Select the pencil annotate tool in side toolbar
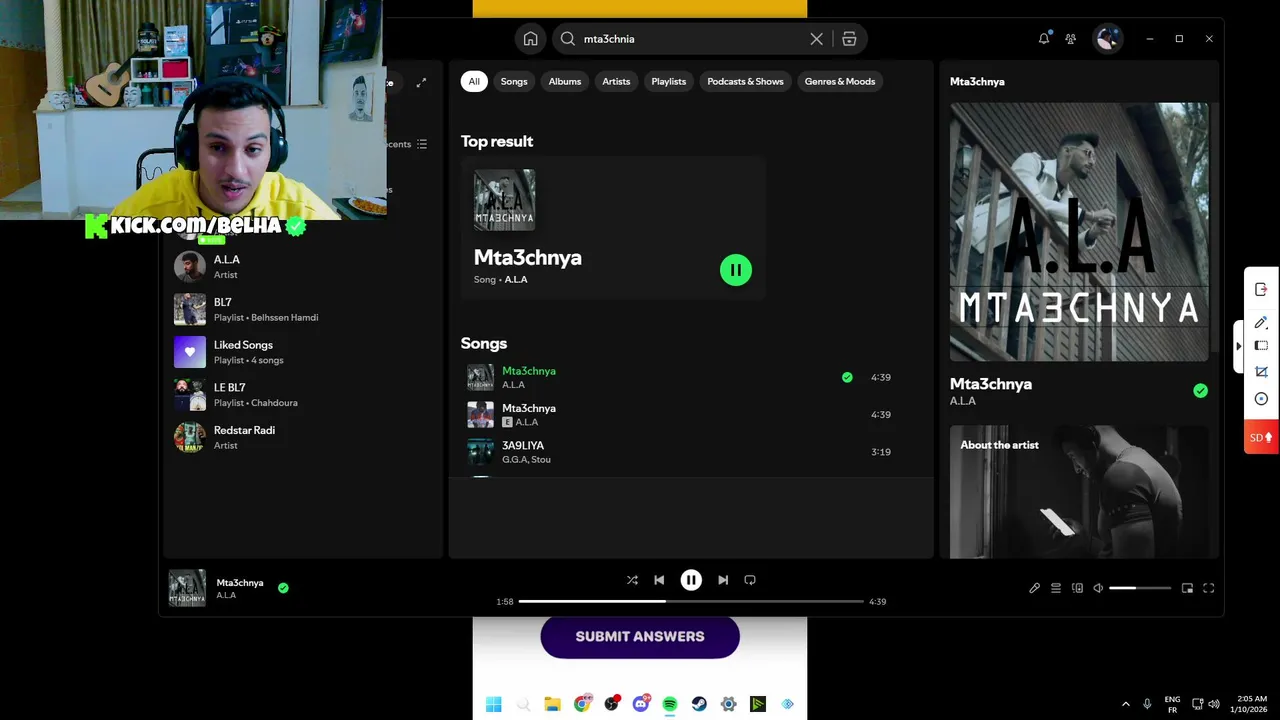 (x=1261, y=322)
